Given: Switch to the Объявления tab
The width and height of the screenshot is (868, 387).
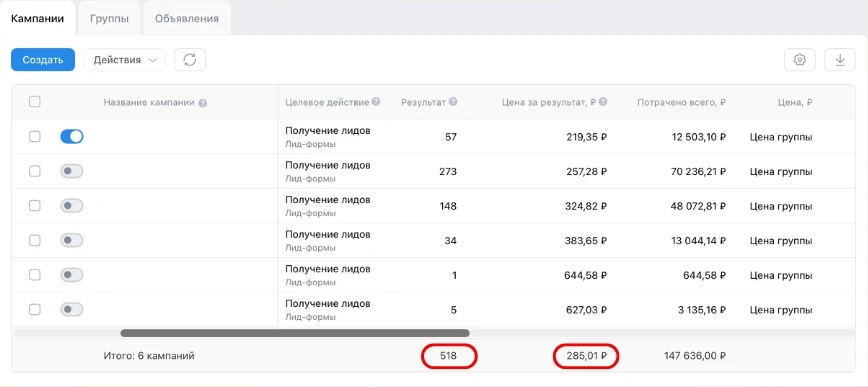Looking at the screenshot, I should [187, 18].
